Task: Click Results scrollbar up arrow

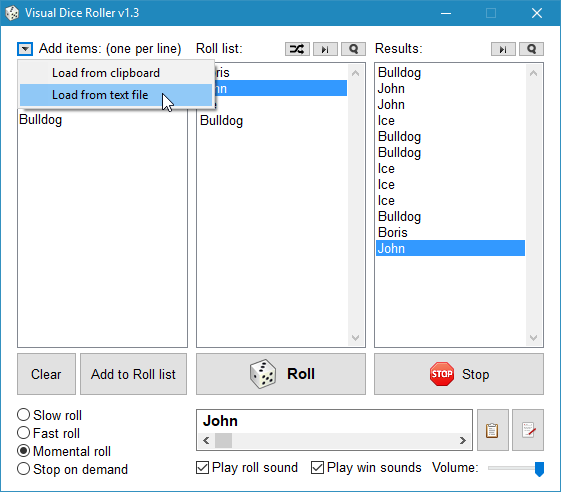Action: 533,73
